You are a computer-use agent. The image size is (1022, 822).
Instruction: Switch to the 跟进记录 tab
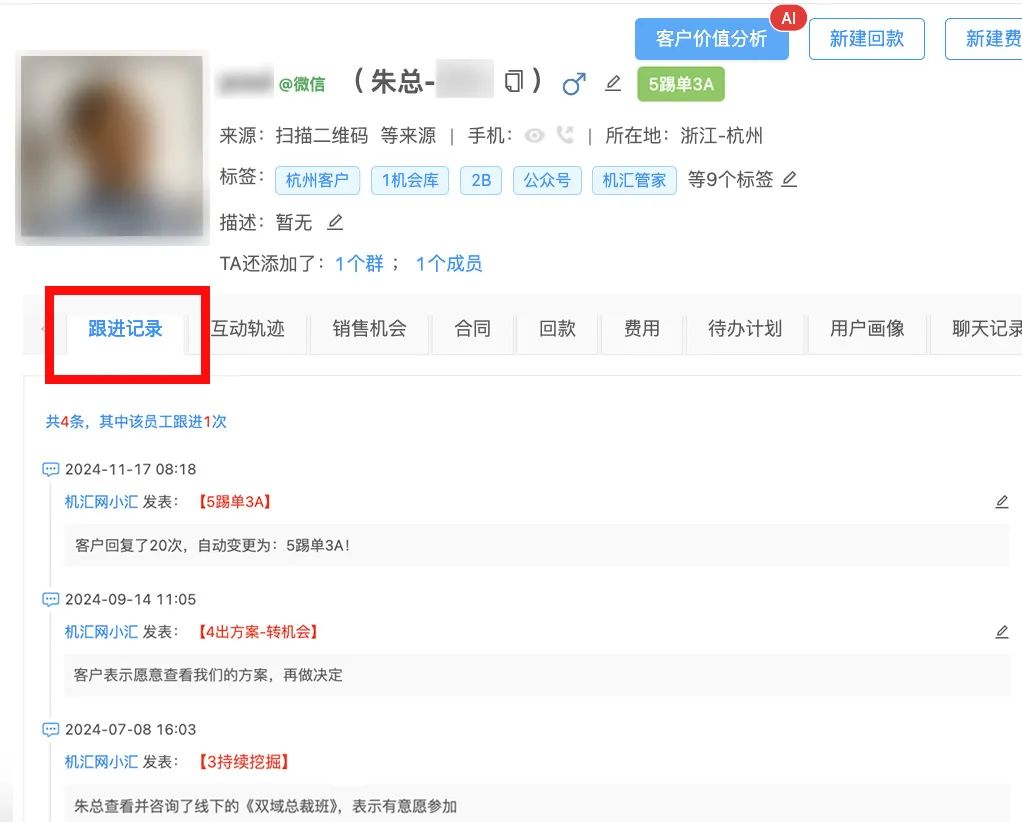click(x=125, y=329)
